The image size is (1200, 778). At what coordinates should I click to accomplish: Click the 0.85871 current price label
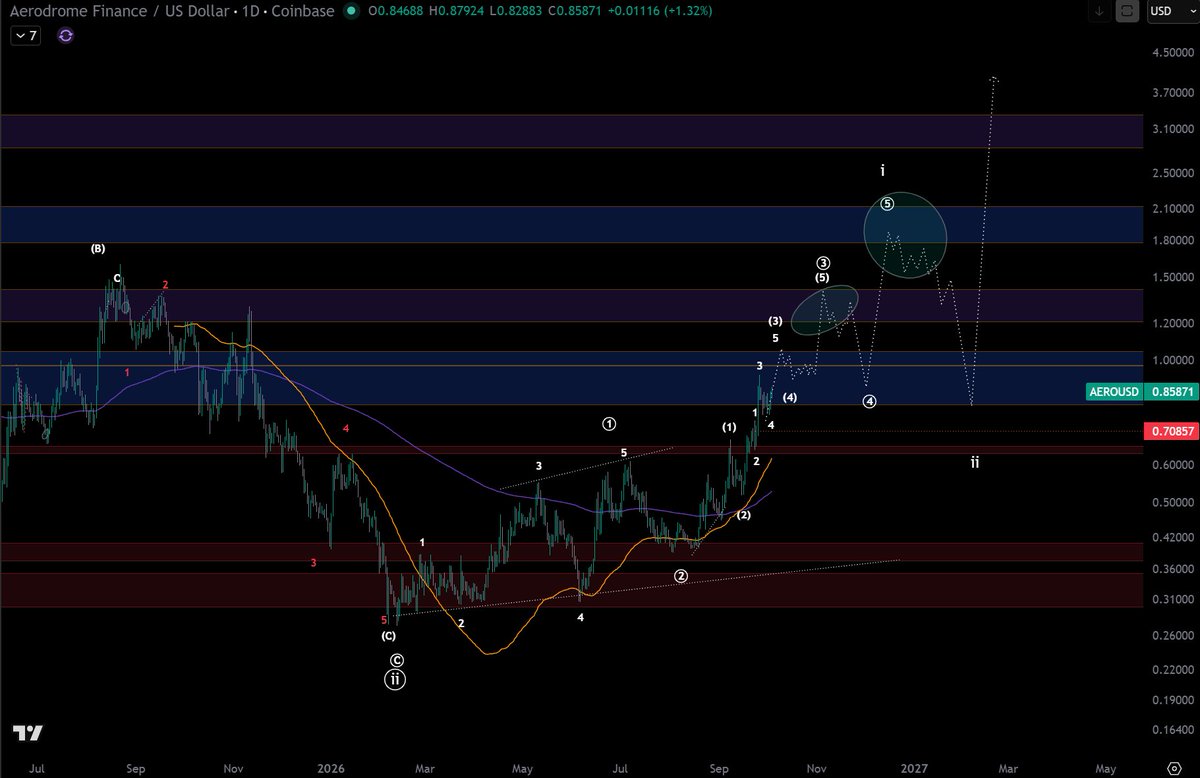pyautogui.click(x=1171, y=393)
